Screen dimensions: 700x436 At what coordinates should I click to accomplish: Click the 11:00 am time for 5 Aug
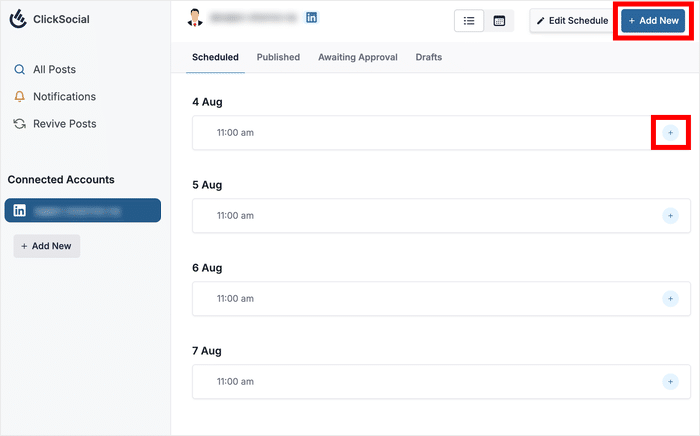coord(235,216)
